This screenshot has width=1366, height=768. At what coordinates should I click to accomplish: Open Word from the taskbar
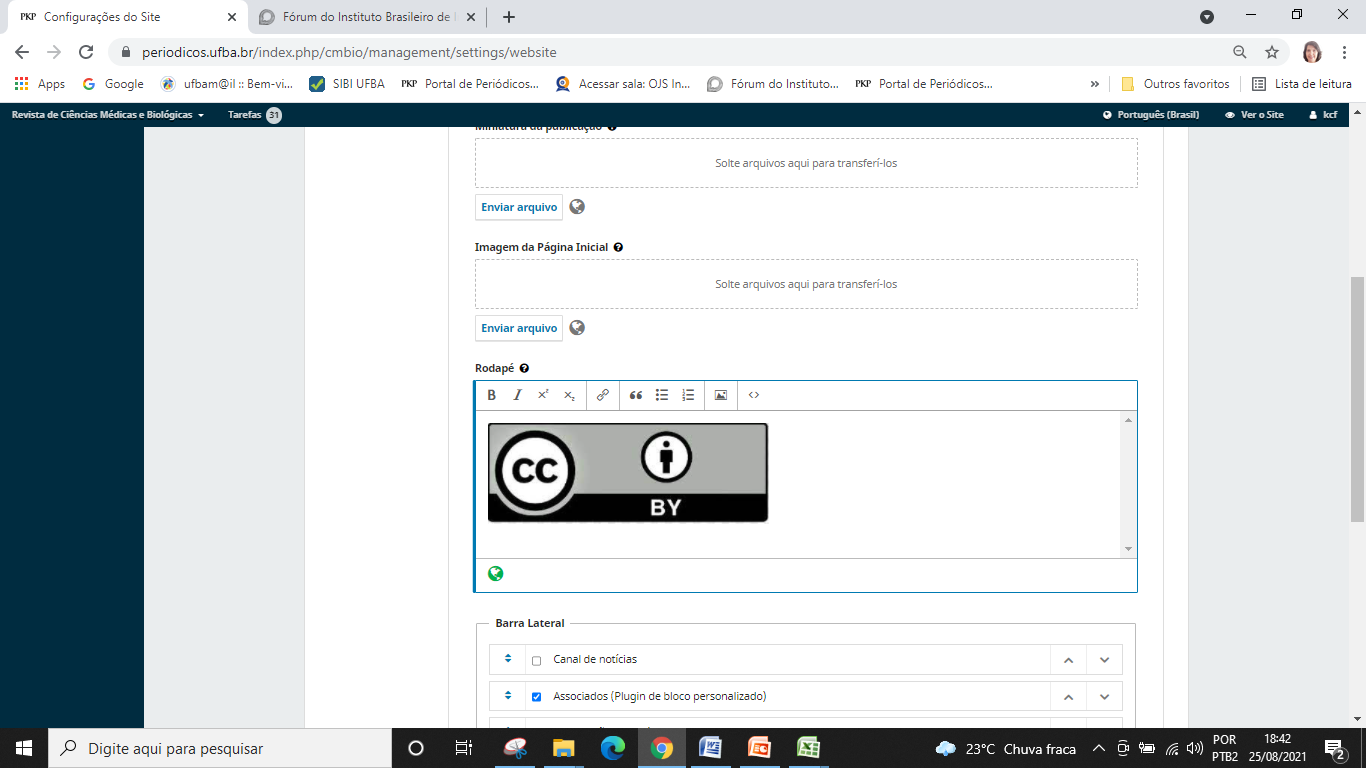(710, 748)
